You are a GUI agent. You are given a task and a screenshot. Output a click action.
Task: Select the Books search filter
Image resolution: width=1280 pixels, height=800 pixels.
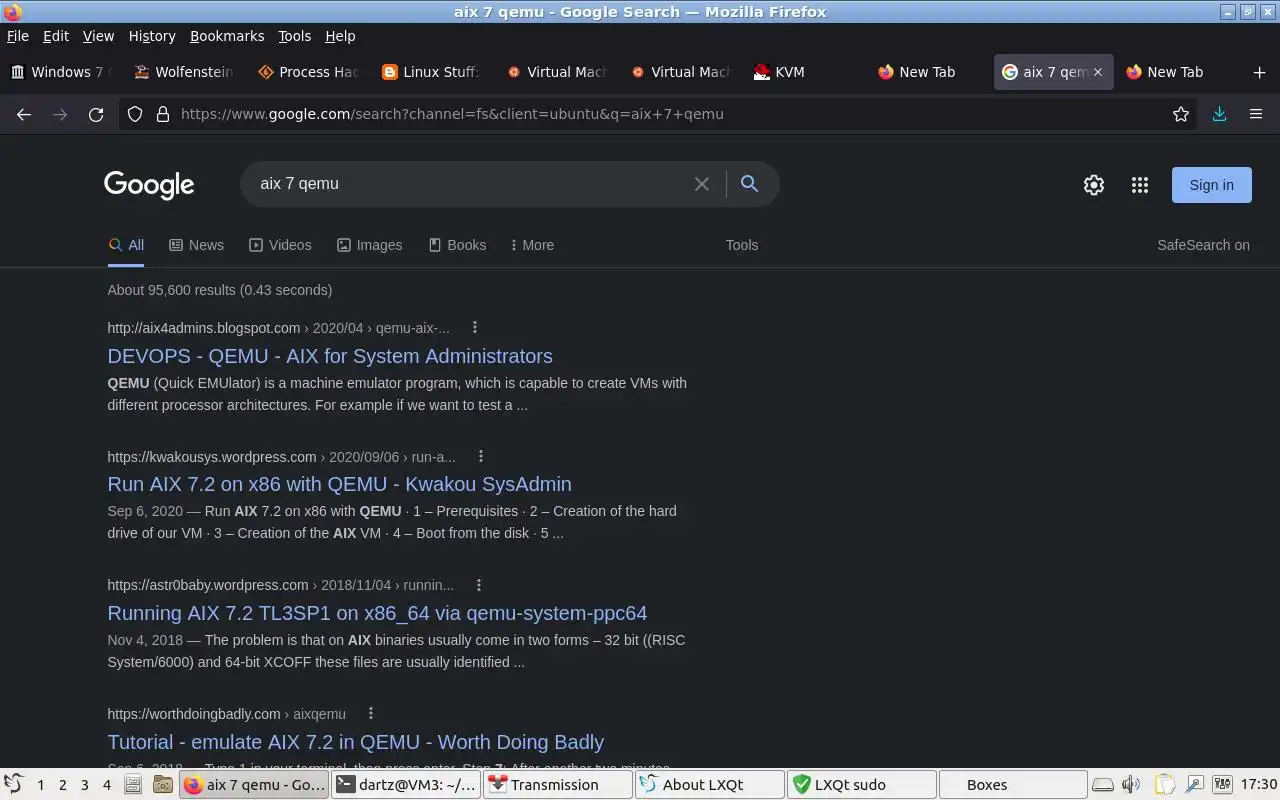click(x=457, y=245)
